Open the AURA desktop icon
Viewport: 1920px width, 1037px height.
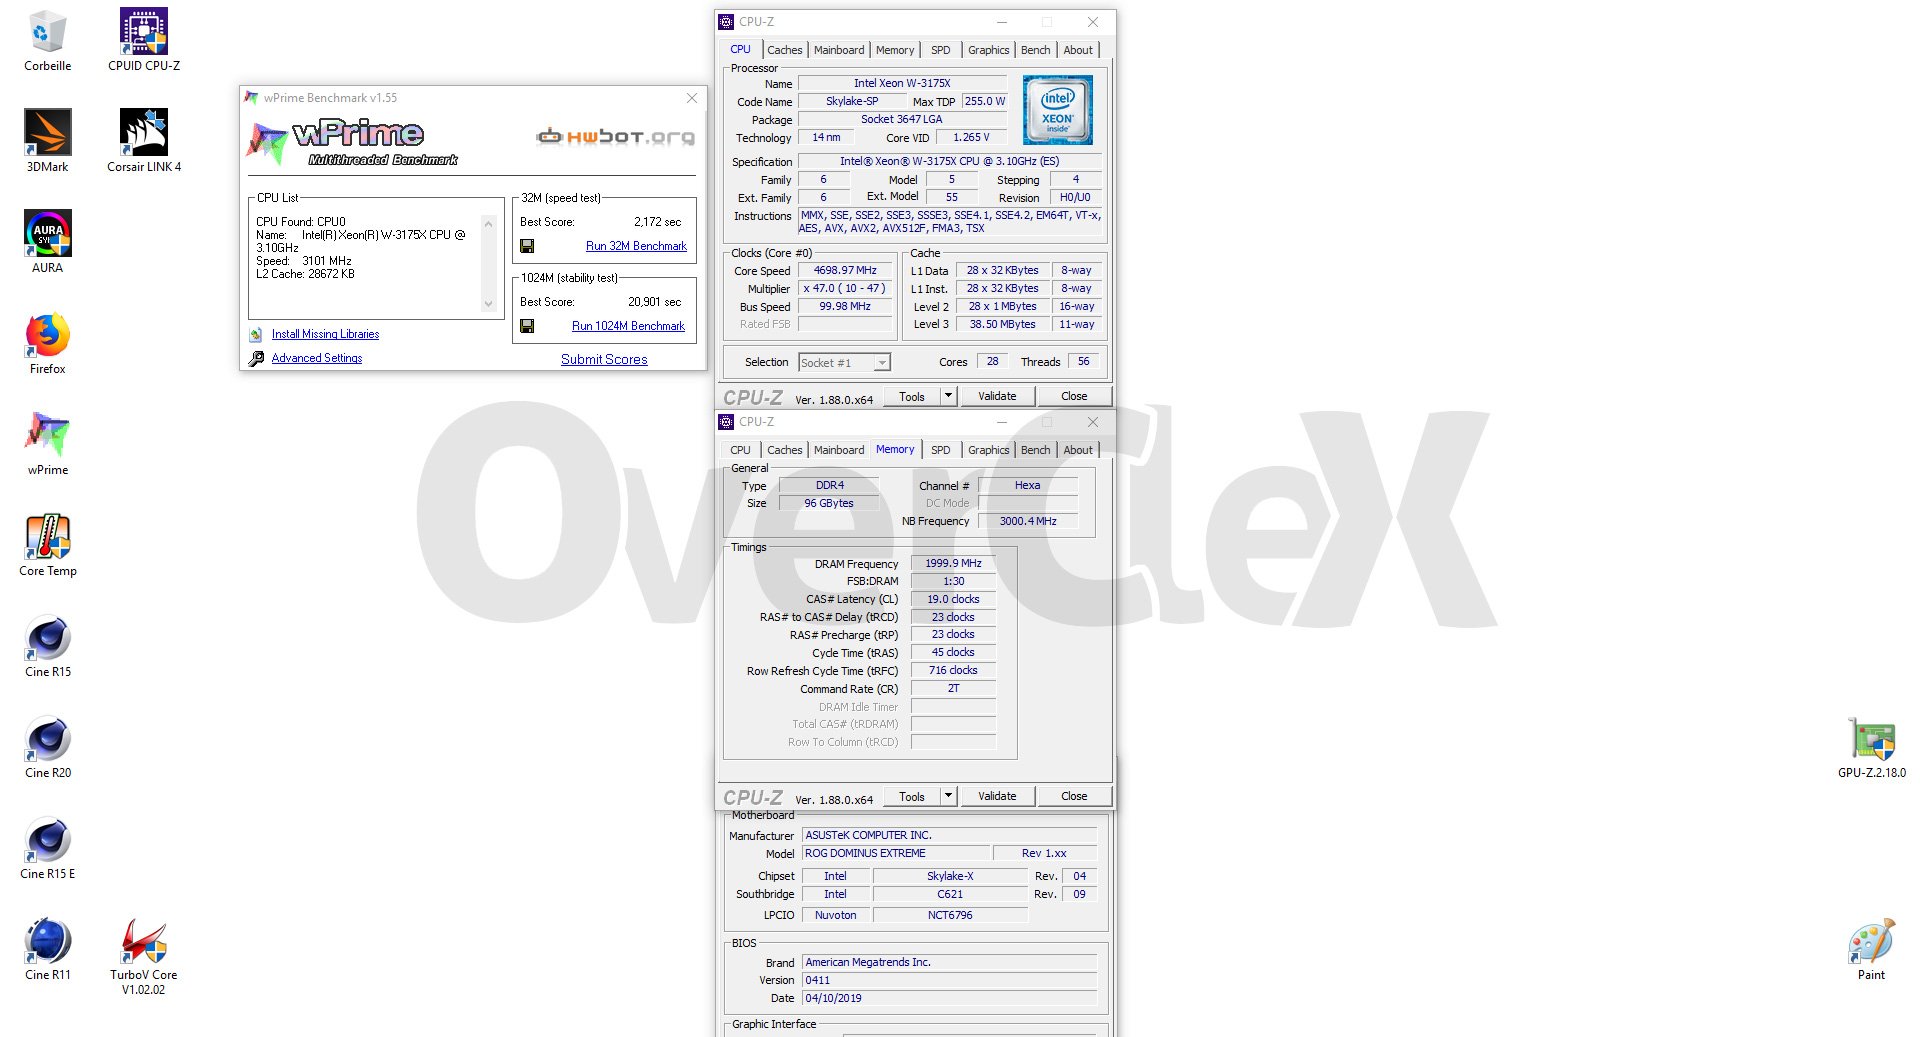coord(47,242)
